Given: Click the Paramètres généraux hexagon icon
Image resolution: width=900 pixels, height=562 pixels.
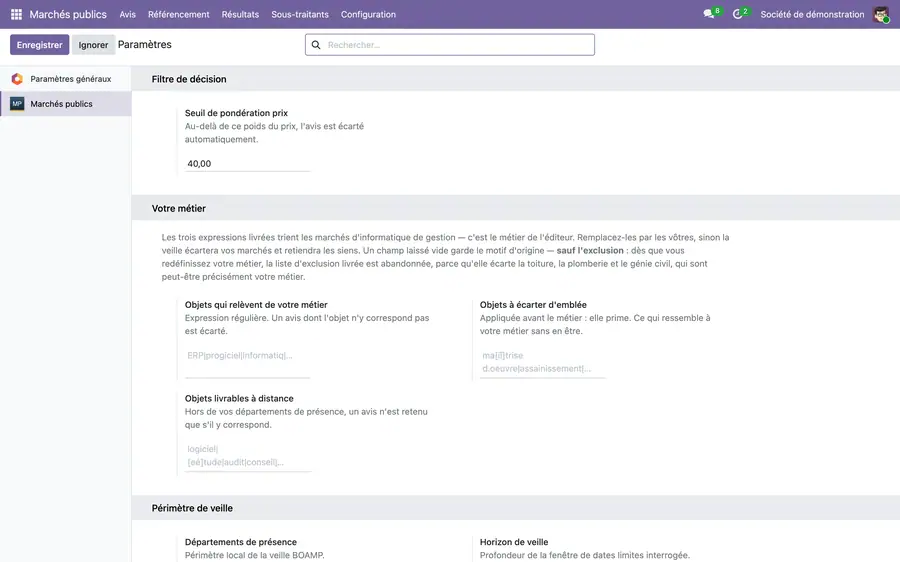Looking at the screenshot, I should tap(17, 79).
